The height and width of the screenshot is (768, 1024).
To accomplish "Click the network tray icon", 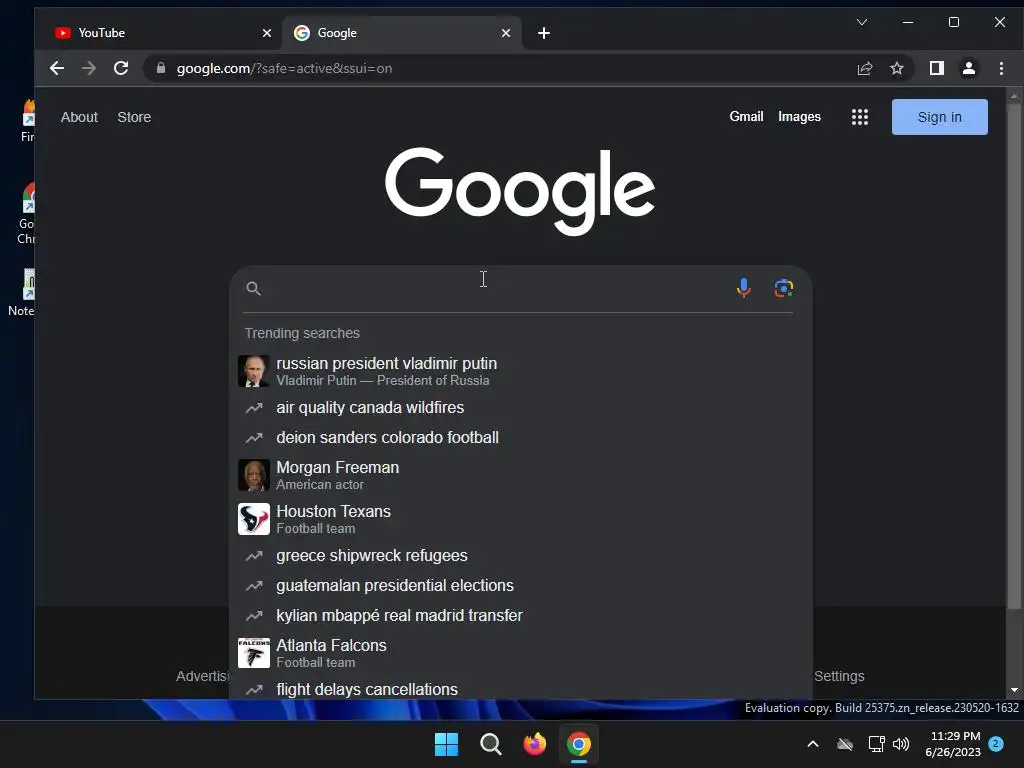I will (x=876, y=744).
